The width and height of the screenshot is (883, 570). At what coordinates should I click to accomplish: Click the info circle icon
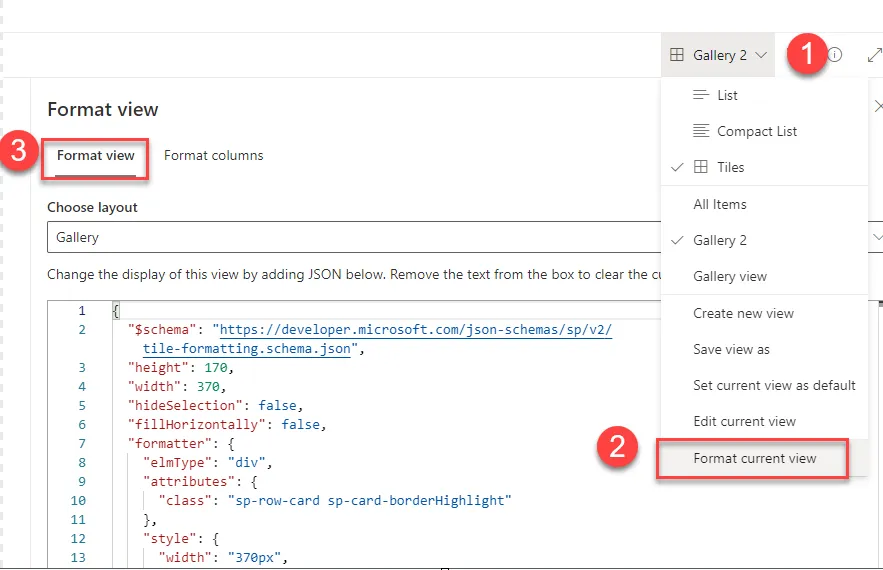(x=835, y=55)
